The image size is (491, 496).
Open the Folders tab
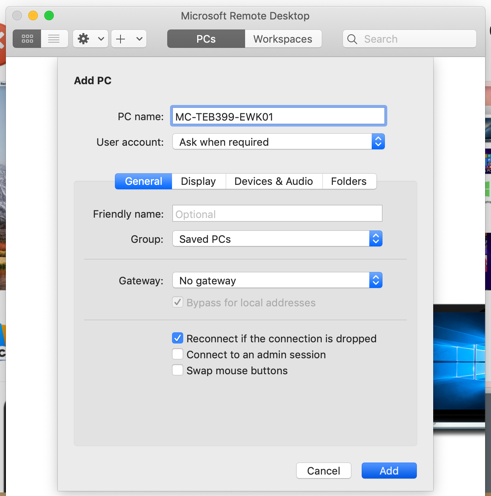(x=349, y=181)
